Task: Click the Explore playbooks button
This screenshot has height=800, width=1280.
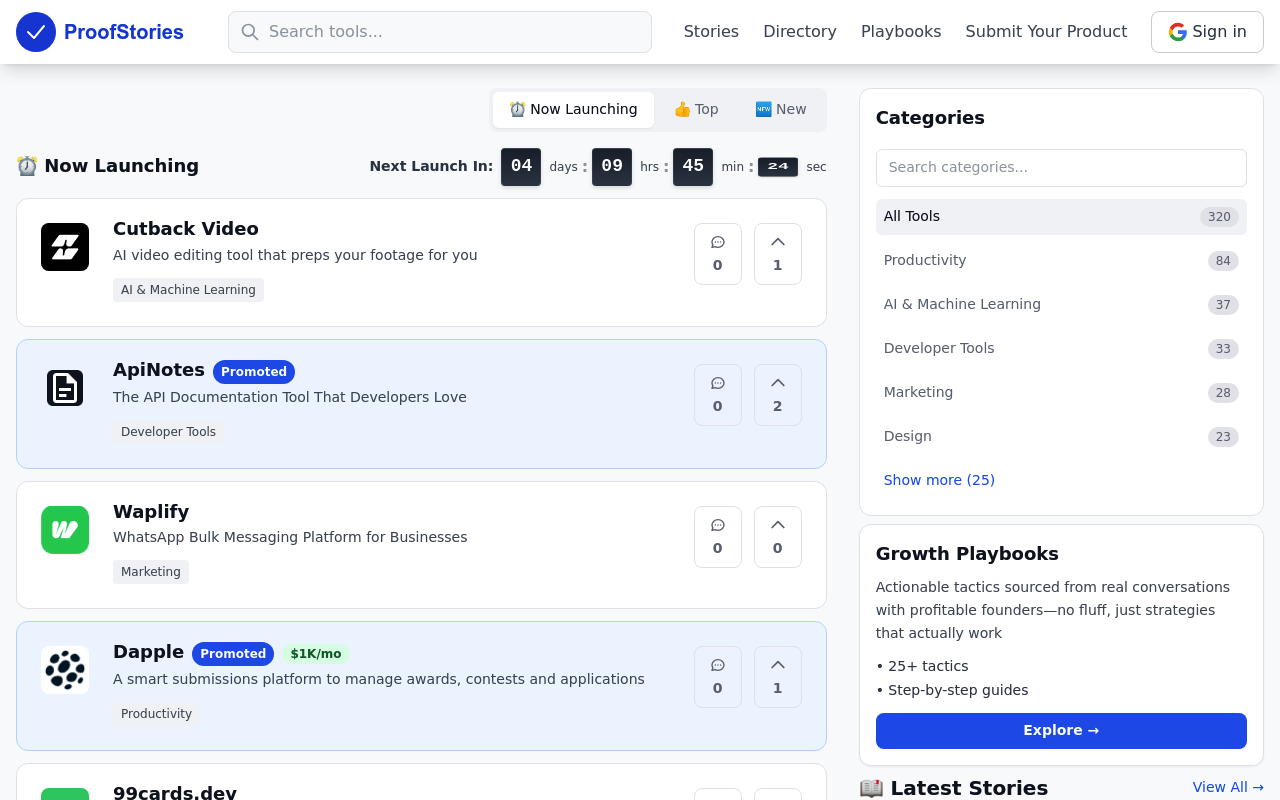Action: 1061,731
